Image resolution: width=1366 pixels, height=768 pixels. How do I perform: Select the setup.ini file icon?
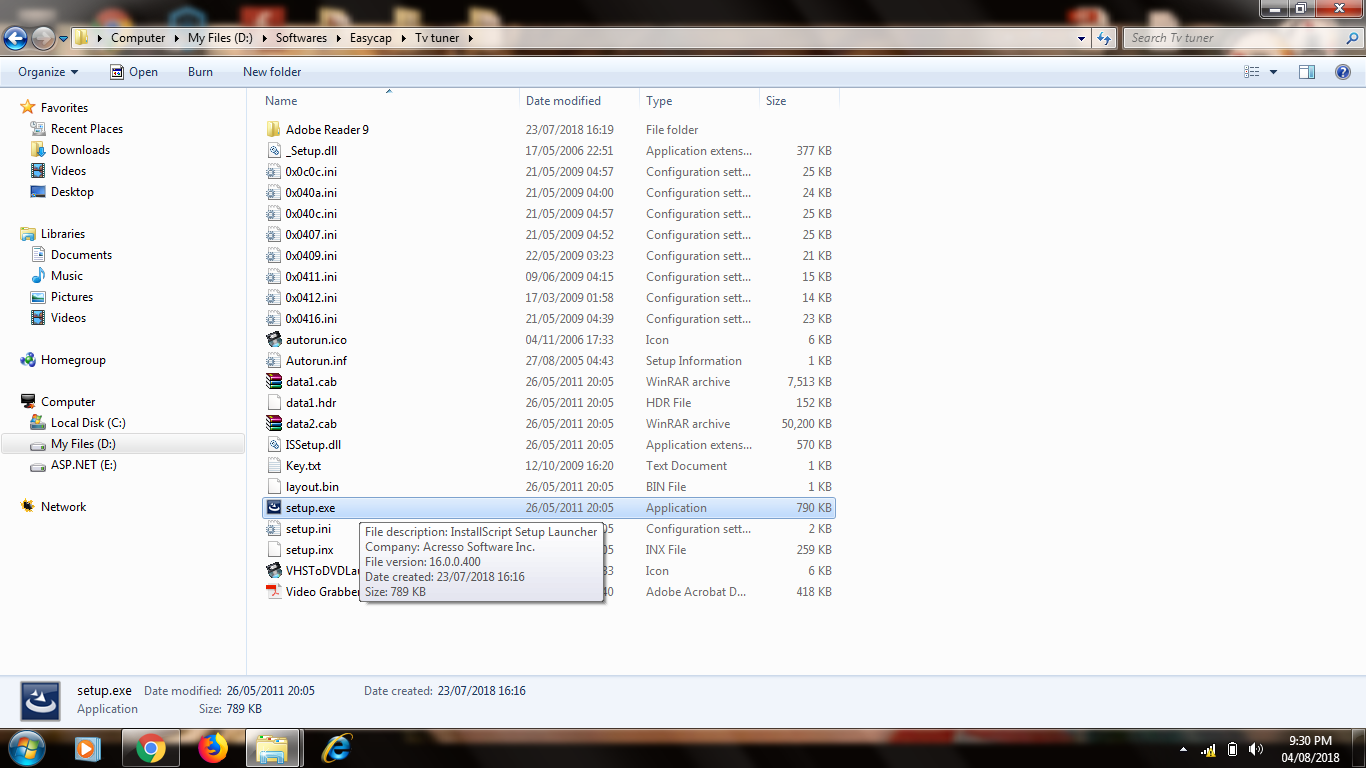(x=274, y=529)
